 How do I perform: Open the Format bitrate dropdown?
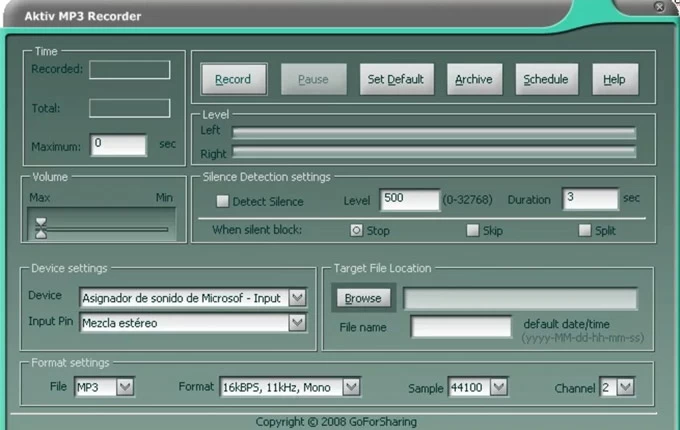[351, 387]
